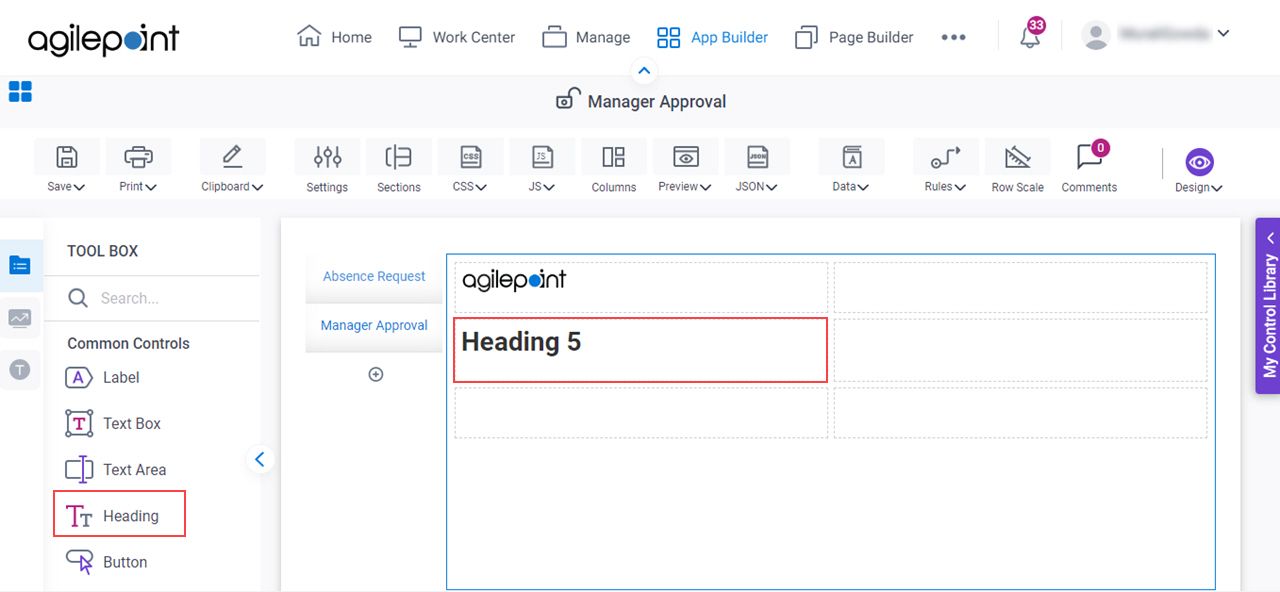This screenshot has width=1280, height=592.
Task: Open the Clipboard tool
Action: [x=232, y=166]
